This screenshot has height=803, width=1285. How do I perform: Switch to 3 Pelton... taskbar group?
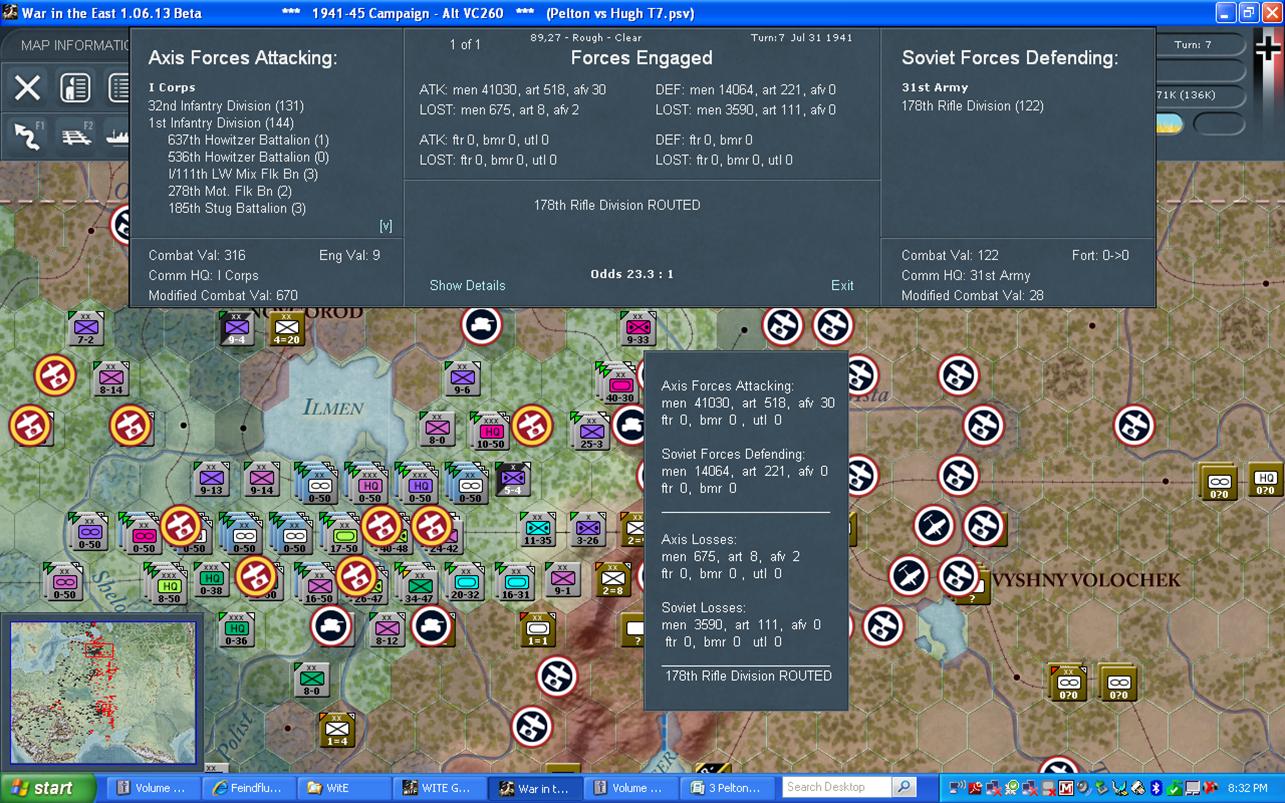[x=727, y=788]
